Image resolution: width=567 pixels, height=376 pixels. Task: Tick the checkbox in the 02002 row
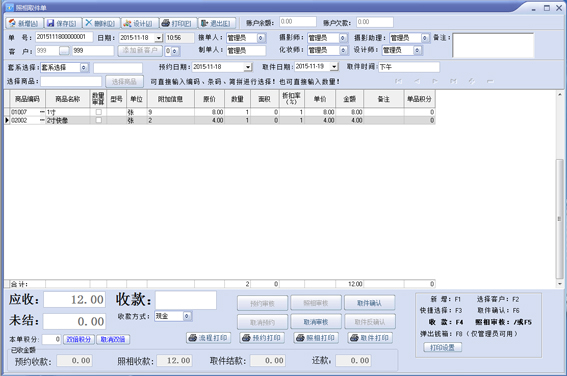[x=98, y=120]
